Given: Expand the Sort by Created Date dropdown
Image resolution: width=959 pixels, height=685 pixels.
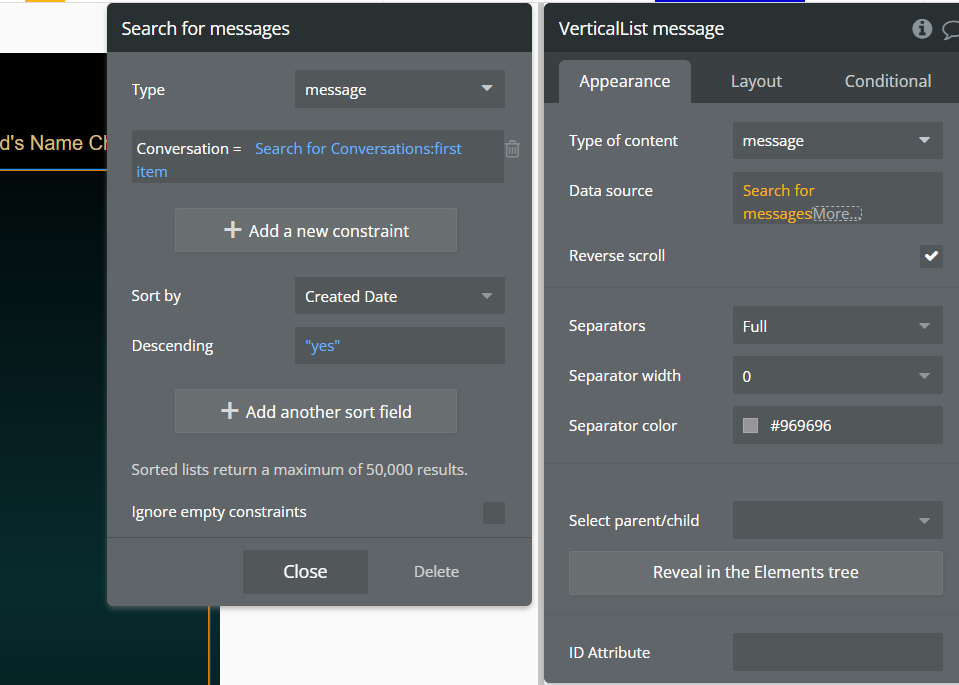Looking at the screenshot, I should (x=399, y=296).
